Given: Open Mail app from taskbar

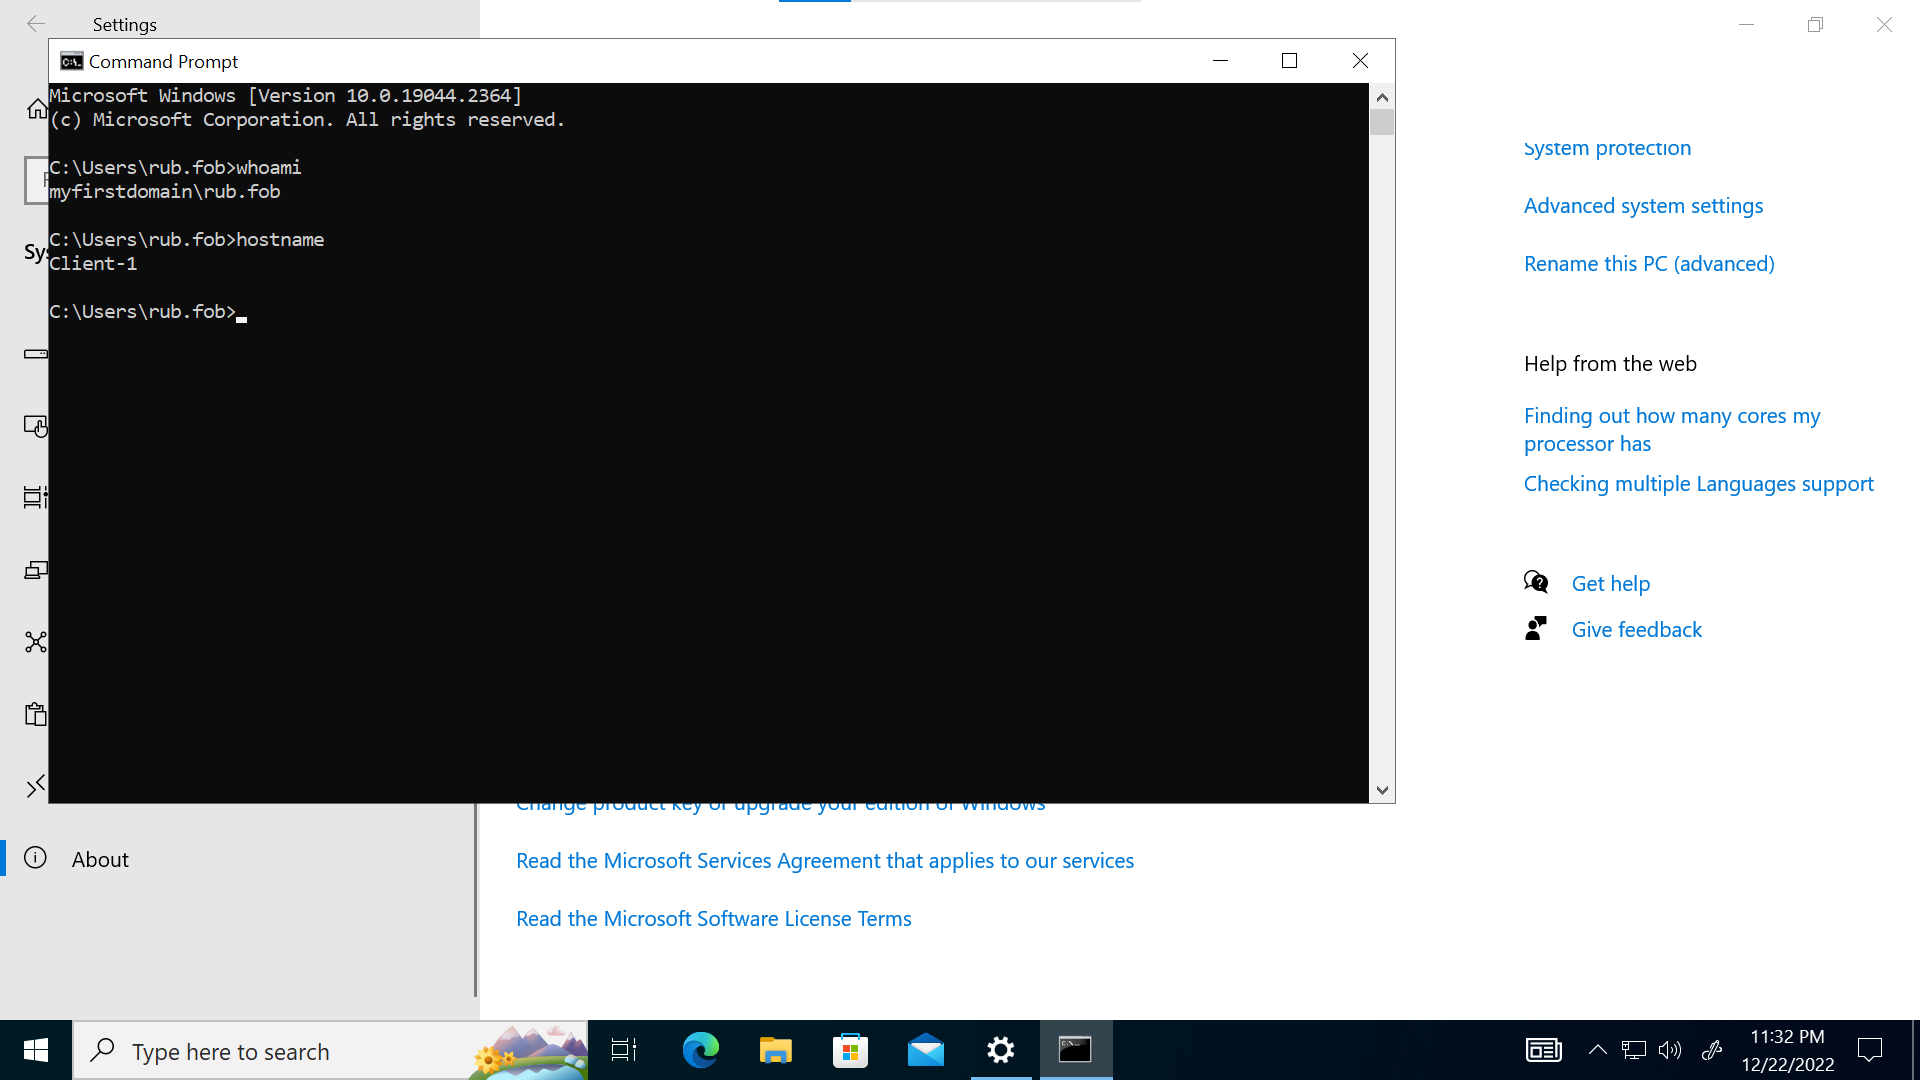Looking at the screenshot, I should (x=926, y=1050).
